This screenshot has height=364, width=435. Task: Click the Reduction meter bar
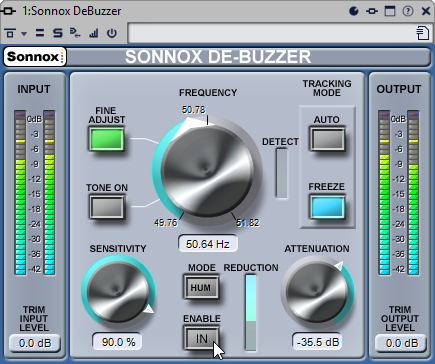tap(251, 313)
